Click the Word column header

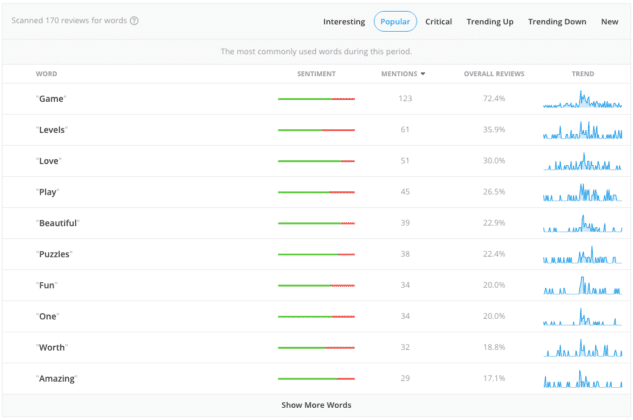click(x=46, y=74)
